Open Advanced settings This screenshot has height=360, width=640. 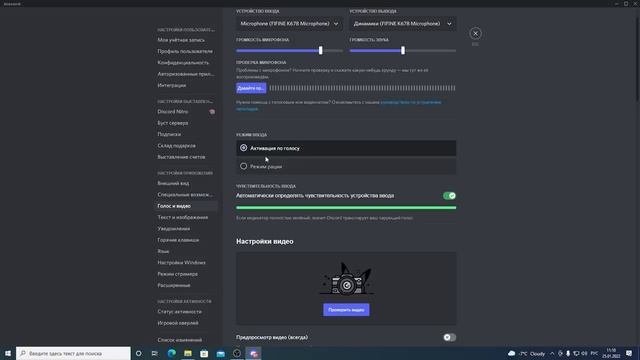(174, 286)
